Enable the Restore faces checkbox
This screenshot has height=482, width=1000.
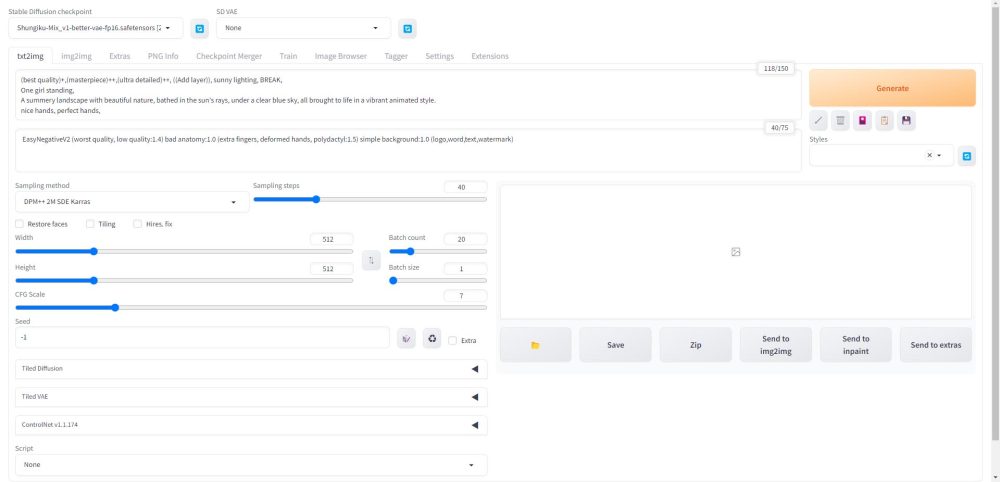(21, 224)
